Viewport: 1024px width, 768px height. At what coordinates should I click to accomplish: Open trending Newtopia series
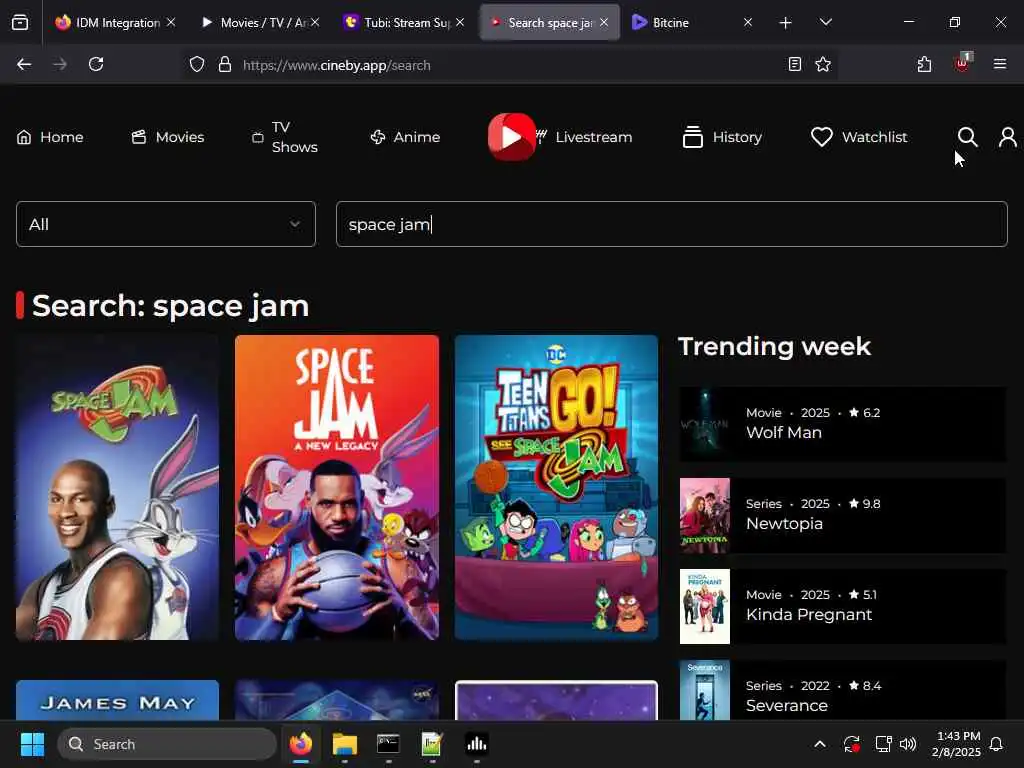click(x=842, y=515)
